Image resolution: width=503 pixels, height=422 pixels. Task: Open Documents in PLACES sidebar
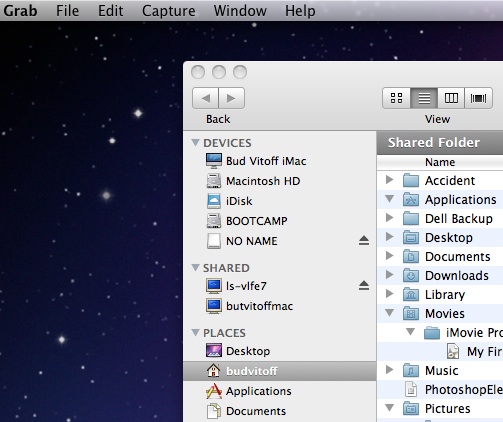click(246, 411)
